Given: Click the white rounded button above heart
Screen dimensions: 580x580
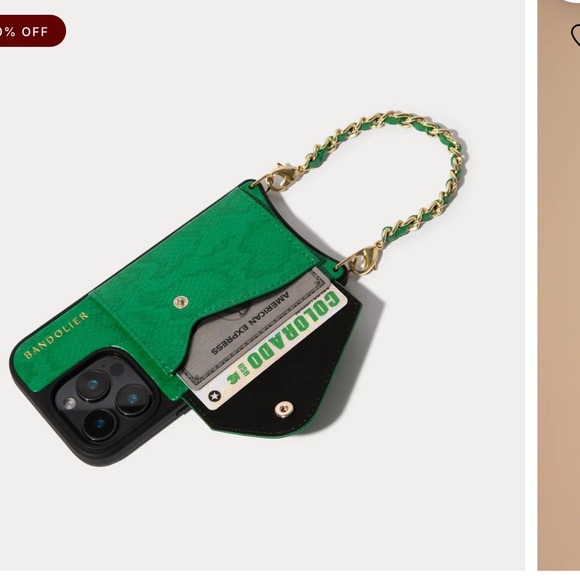Looking at the screenshot, I should click(571, 1).
